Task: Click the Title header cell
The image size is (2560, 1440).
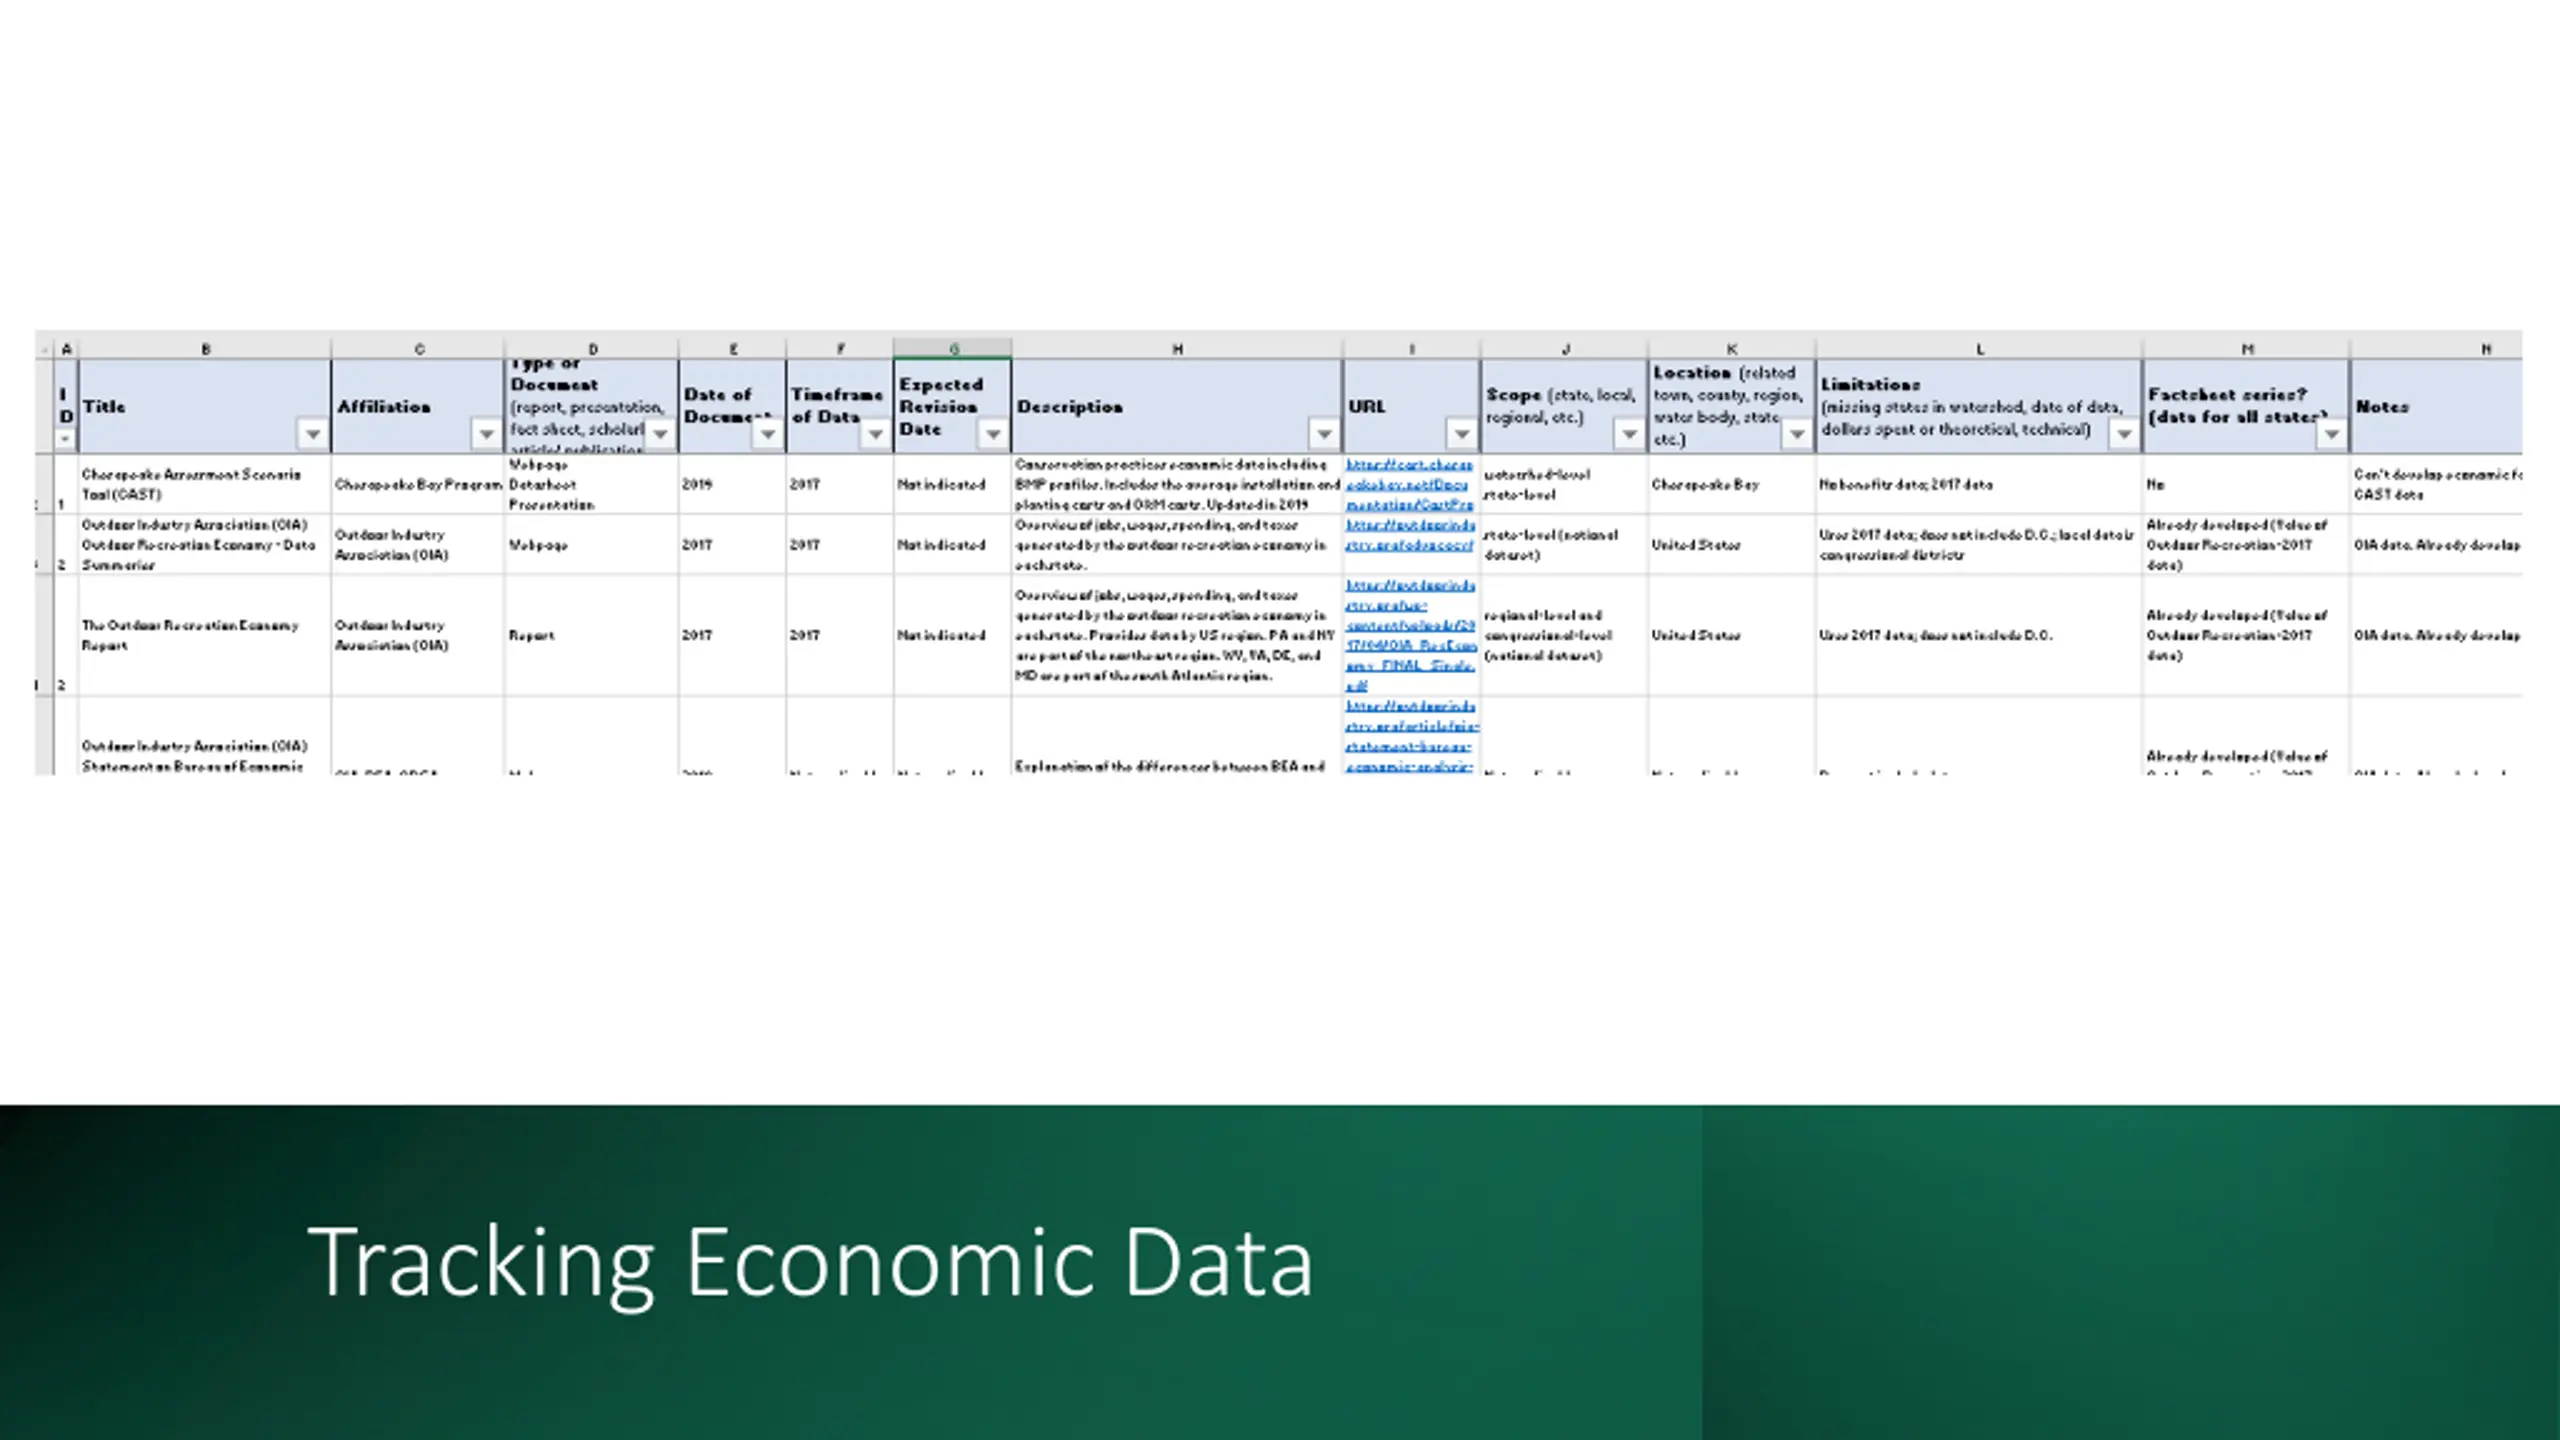Action: click(205, 406)
